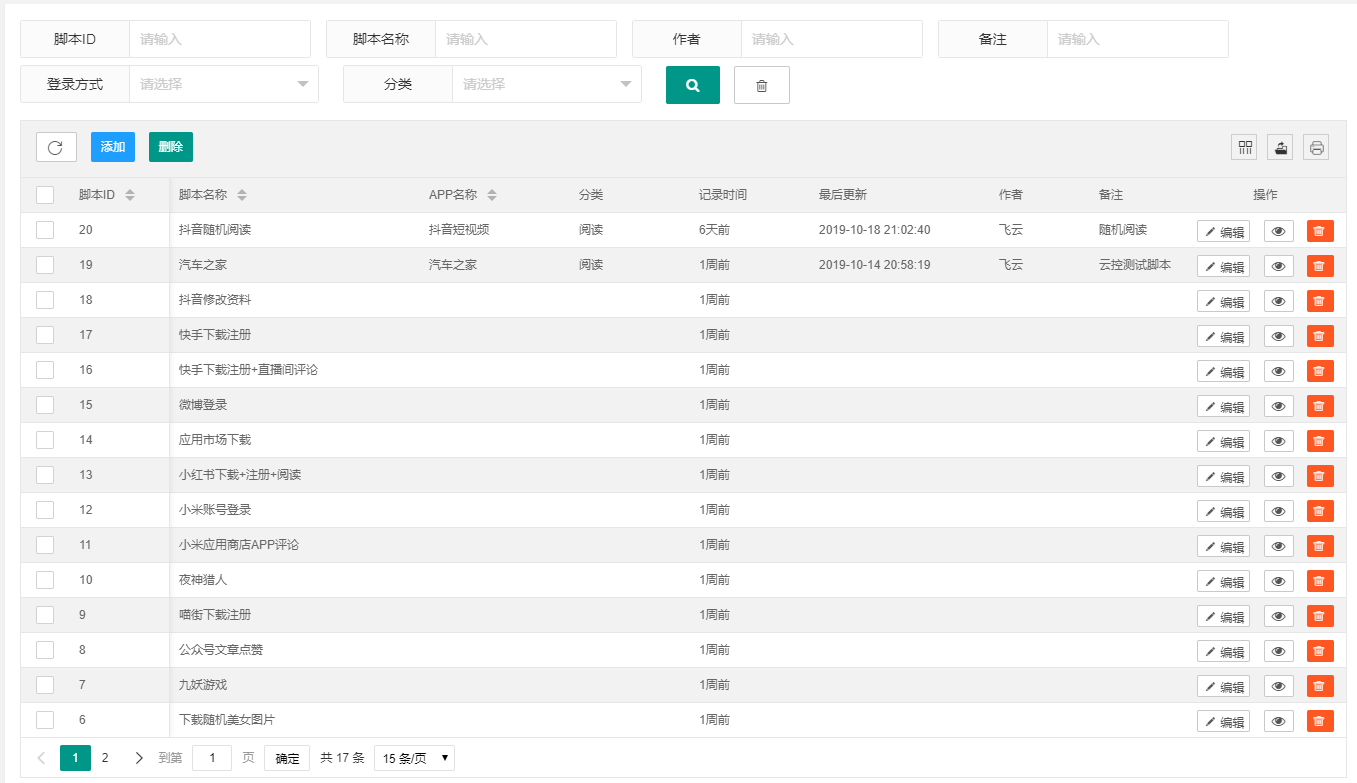Image resolution: width=1357 pixels, height=783 pixels.
Task: Open the 分类 dropdown
Action: click(547, 85)
